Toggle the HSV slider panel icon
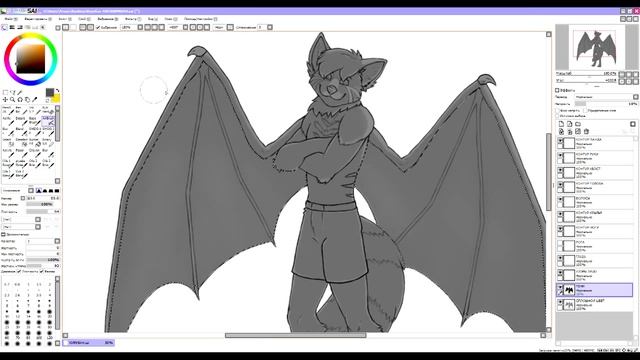This screenshot has width=640, height=360. tap(20, 27)
